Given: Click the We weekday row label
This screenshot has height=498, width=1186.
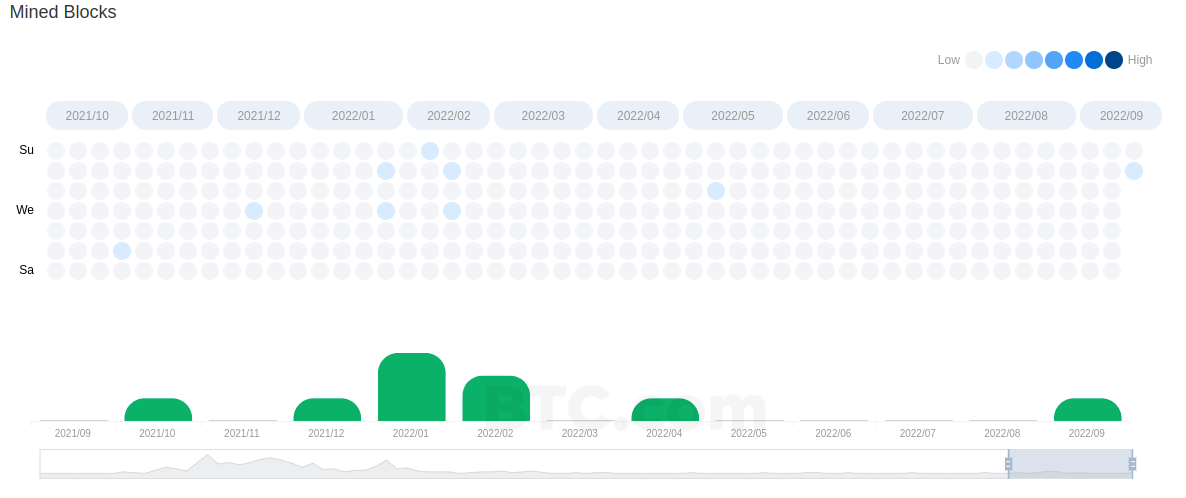Looking at the screenshot, I should pyautogui.click(x=25, y=210).
